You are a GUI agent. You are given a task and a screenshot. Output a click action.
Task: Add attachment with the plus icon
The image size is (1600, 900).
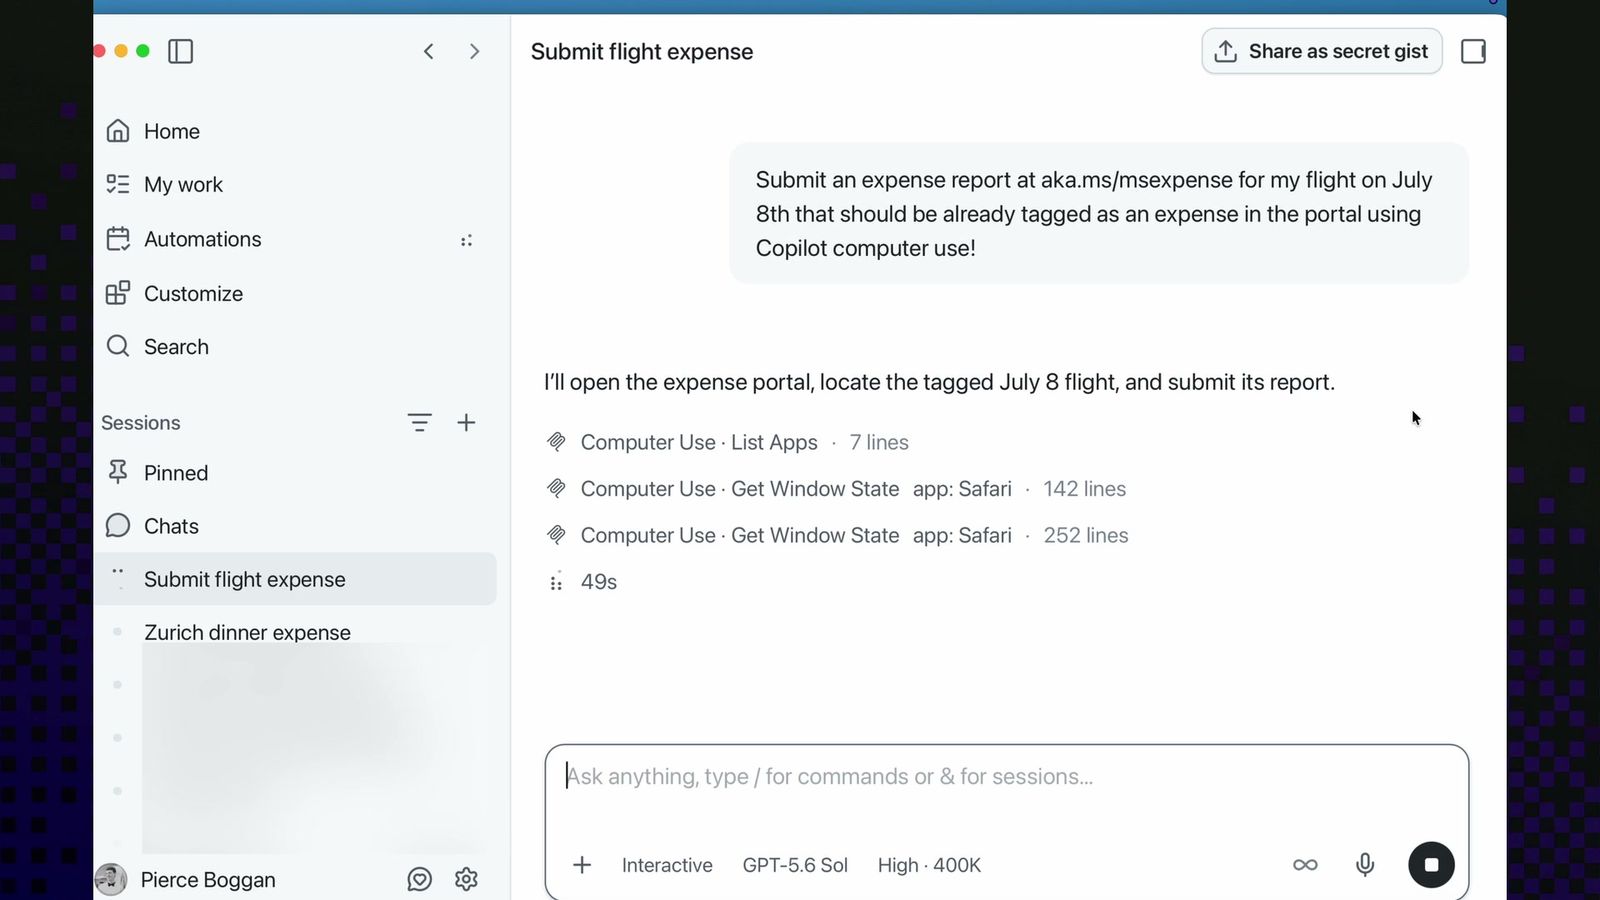pos(582,865)
